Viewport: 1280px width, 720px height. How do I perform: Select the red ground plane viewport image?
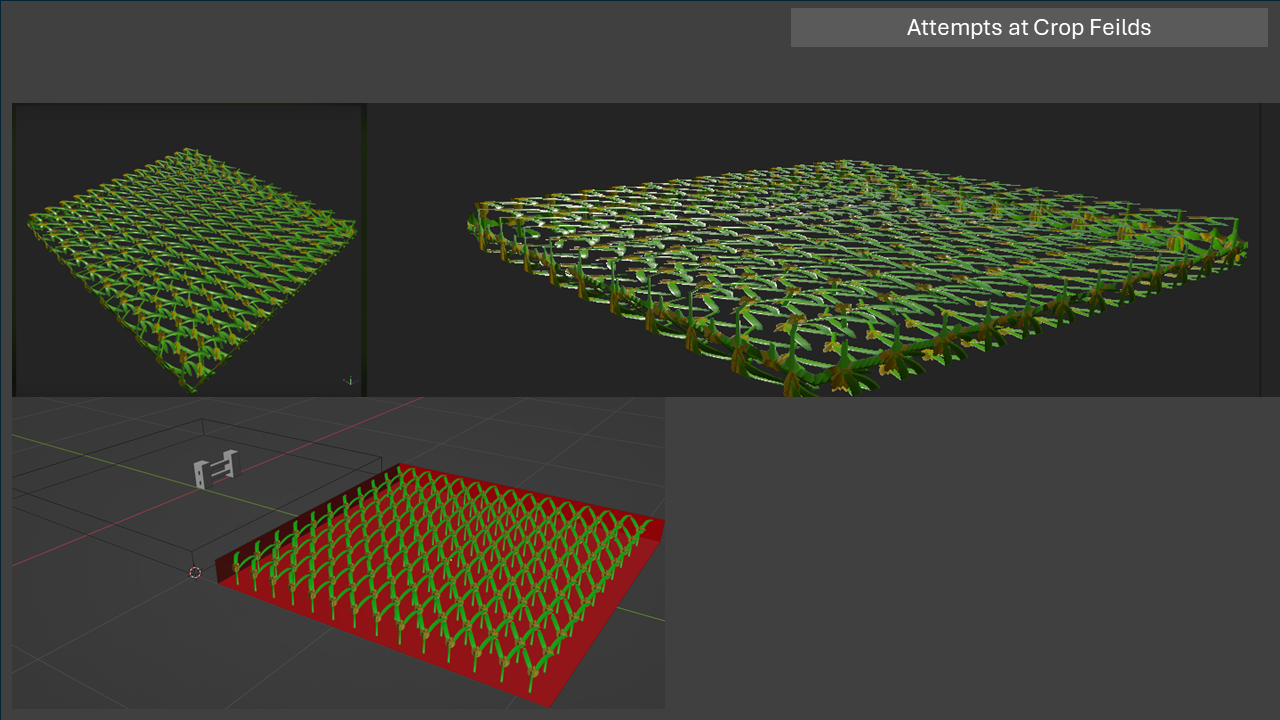pos(338,553)
